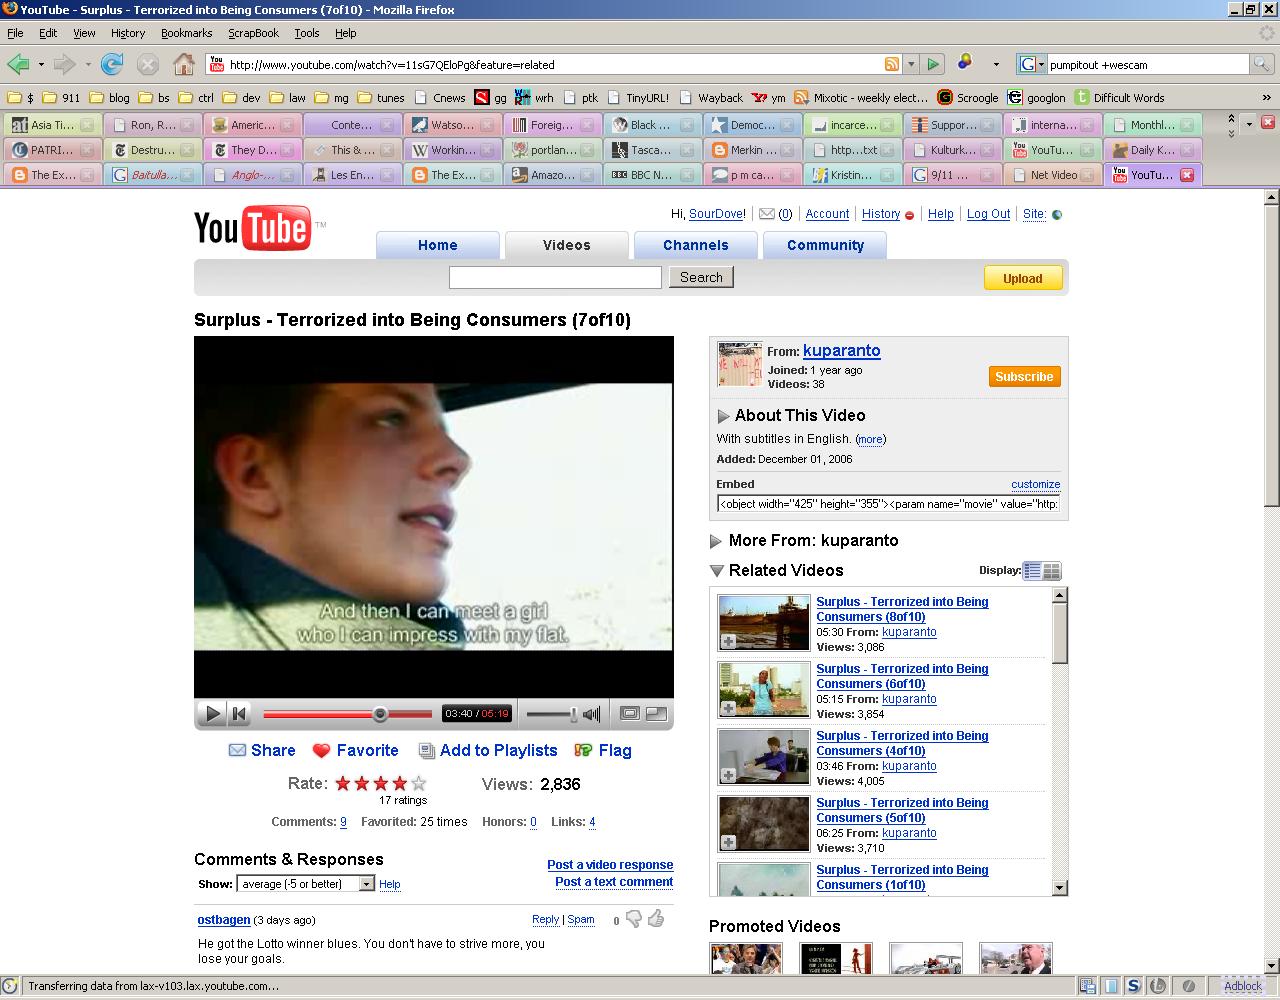Switch Related Videos display to grid view

1051,571
